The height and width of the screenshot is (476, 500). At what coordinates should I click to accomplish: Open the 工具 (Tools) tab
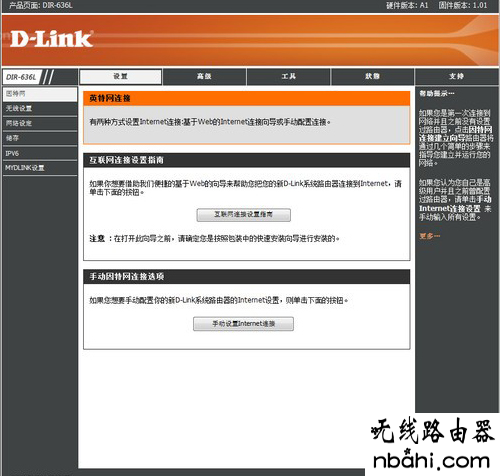click(288, 77)
